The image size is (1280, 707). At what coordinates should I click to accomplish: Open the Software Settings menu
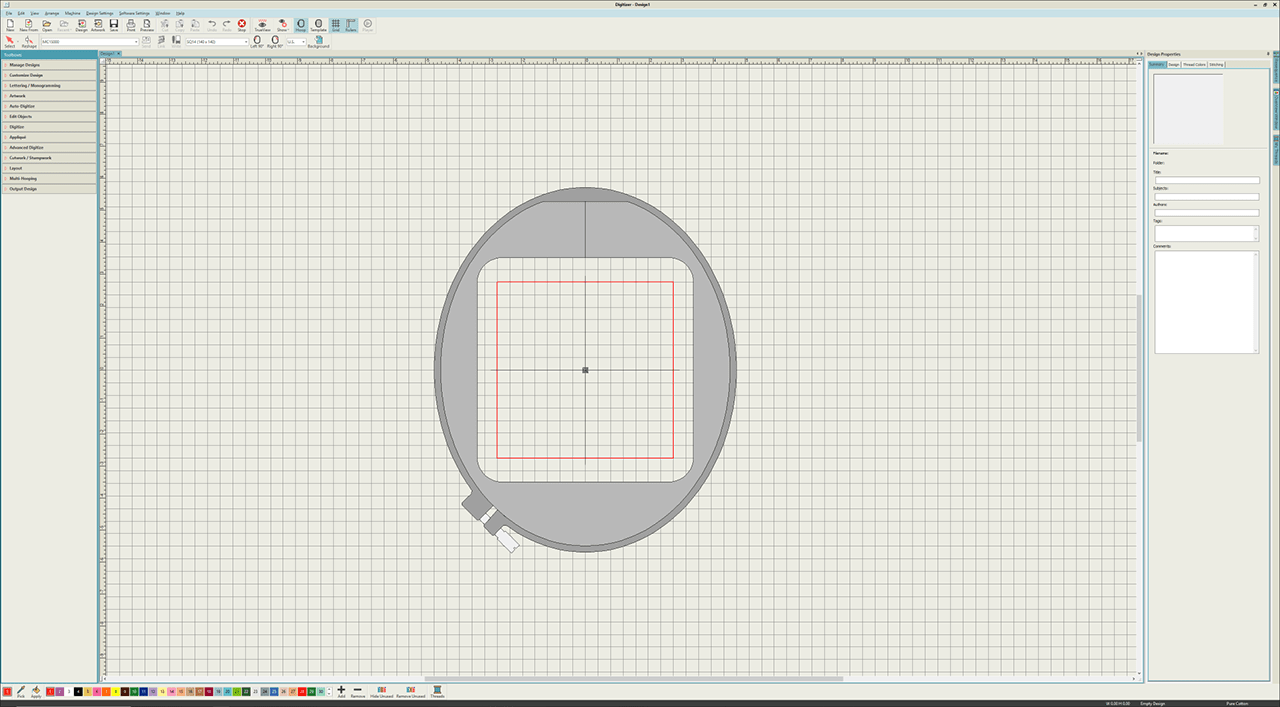[x=134, y=13]
